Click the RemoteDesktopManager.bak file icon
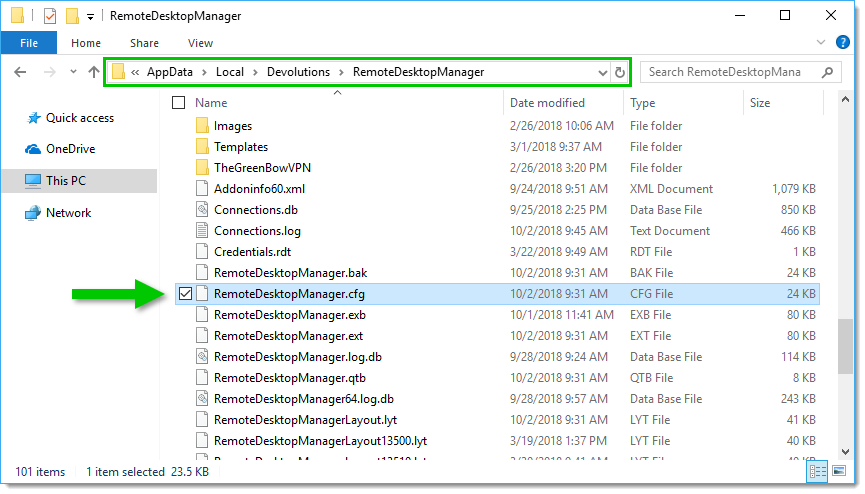 pyautogui.click(x=202, y=272)
